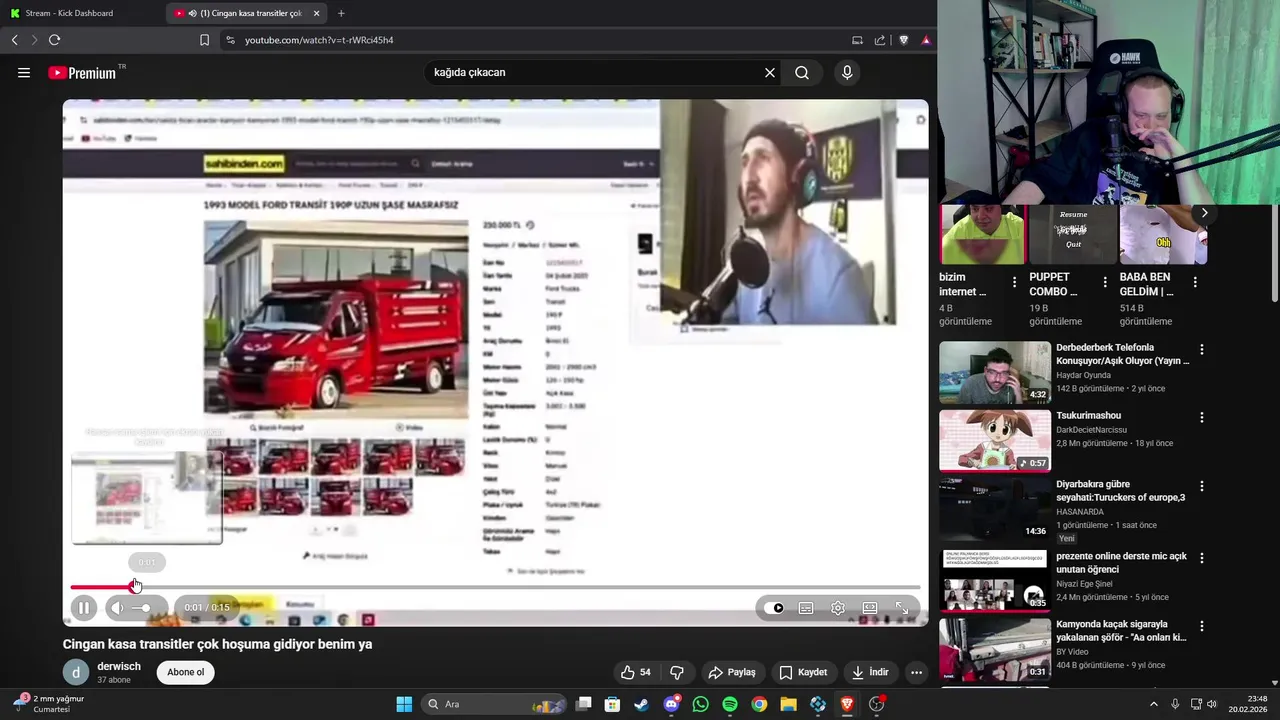The width and height of the screenshot is (1280, 720).
Task: Go forward in browser history
Action: click(x=34, y=40)
